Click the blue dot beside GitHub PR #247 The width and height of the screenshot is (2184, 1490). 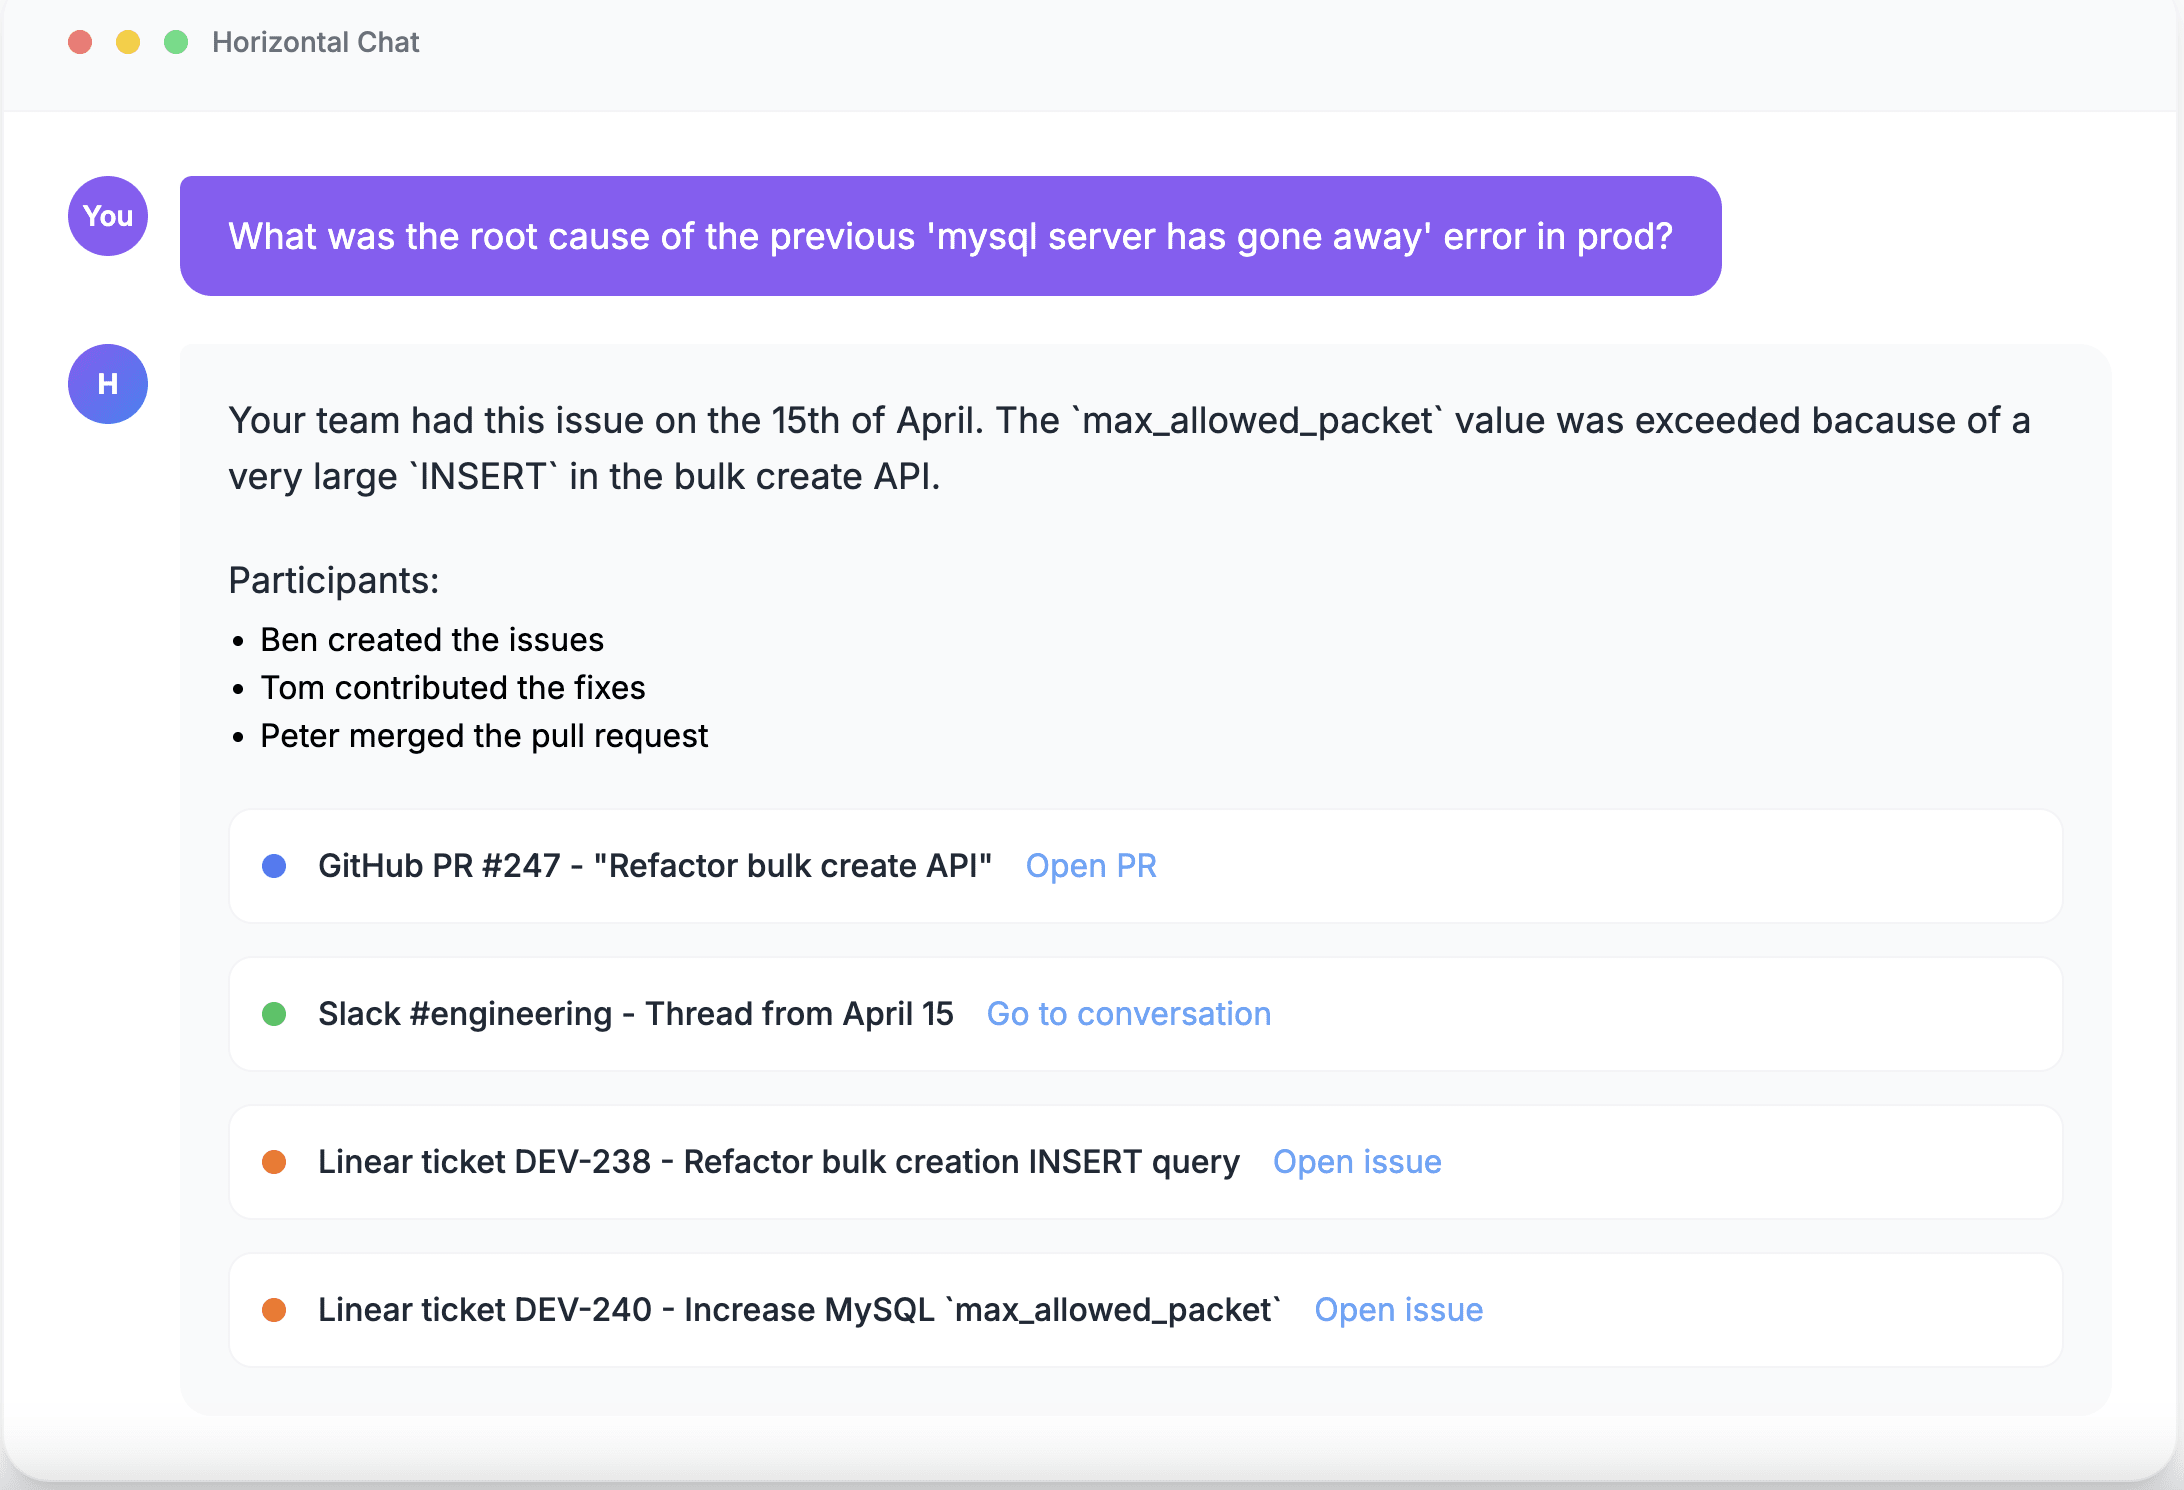click(274, 866)
